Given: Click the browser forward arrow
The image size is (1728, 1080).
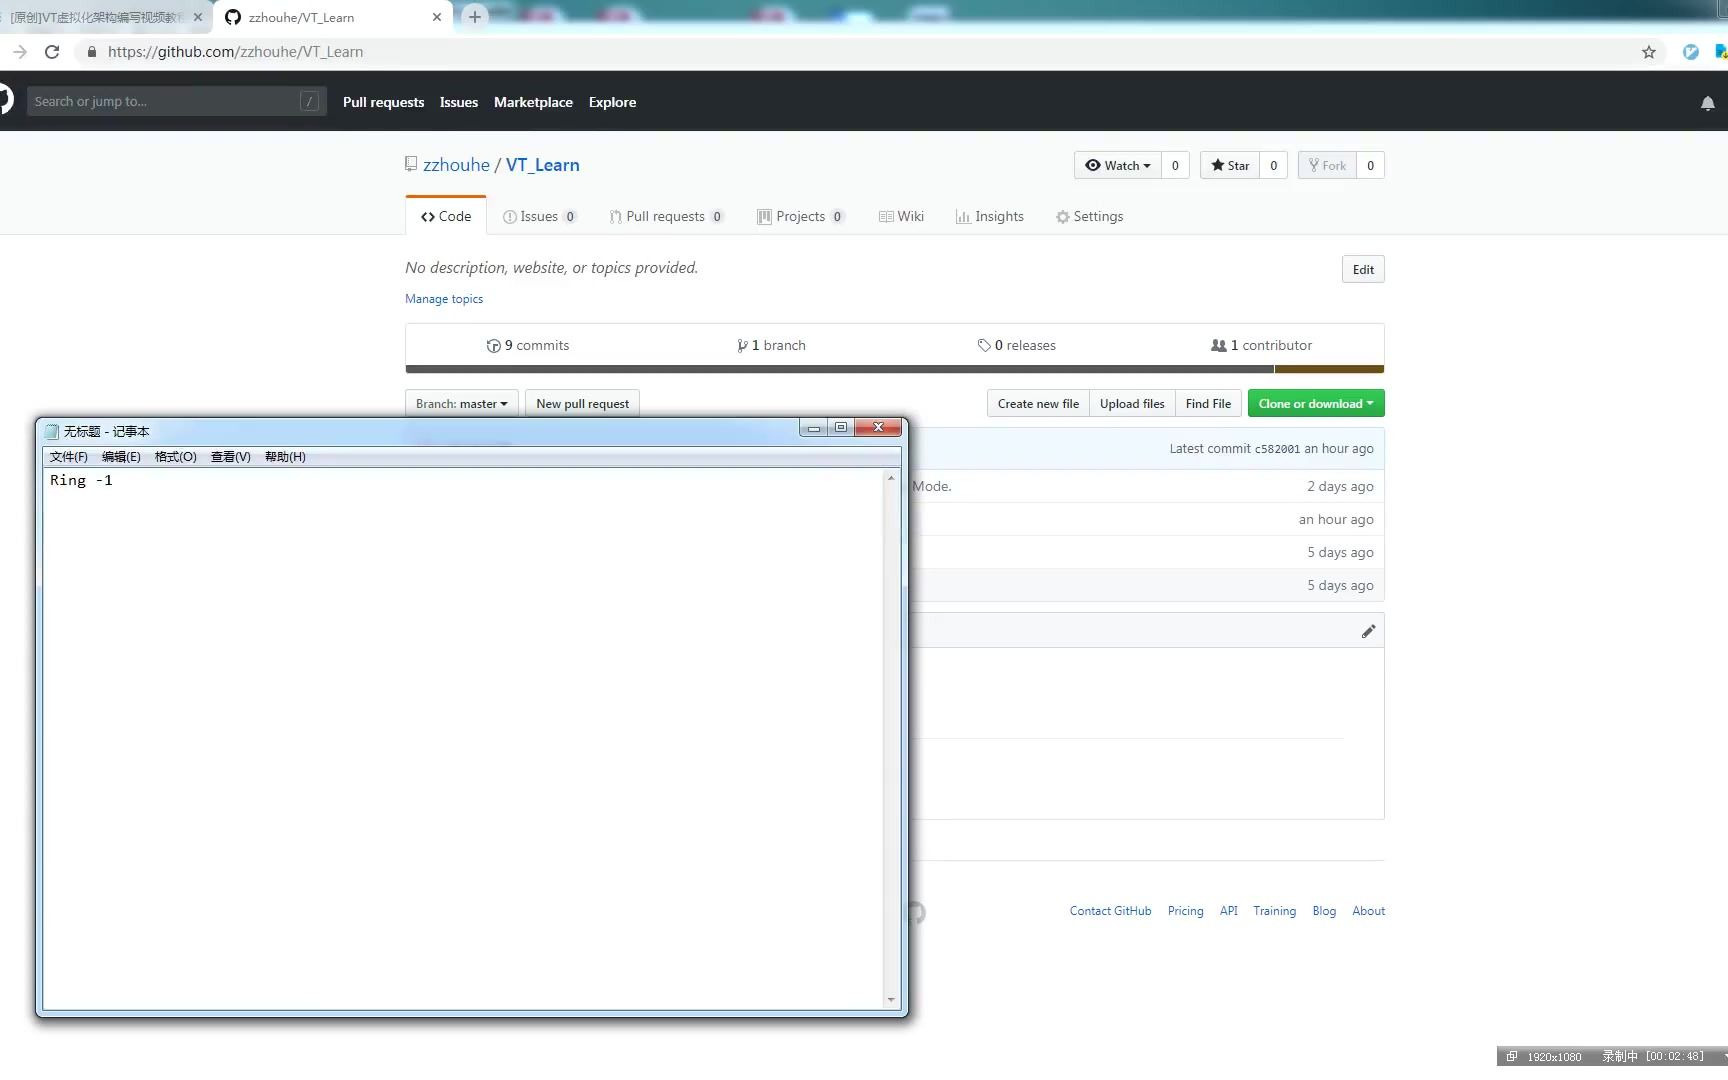Looking at the screenshot, I should [x=20, y=52].
